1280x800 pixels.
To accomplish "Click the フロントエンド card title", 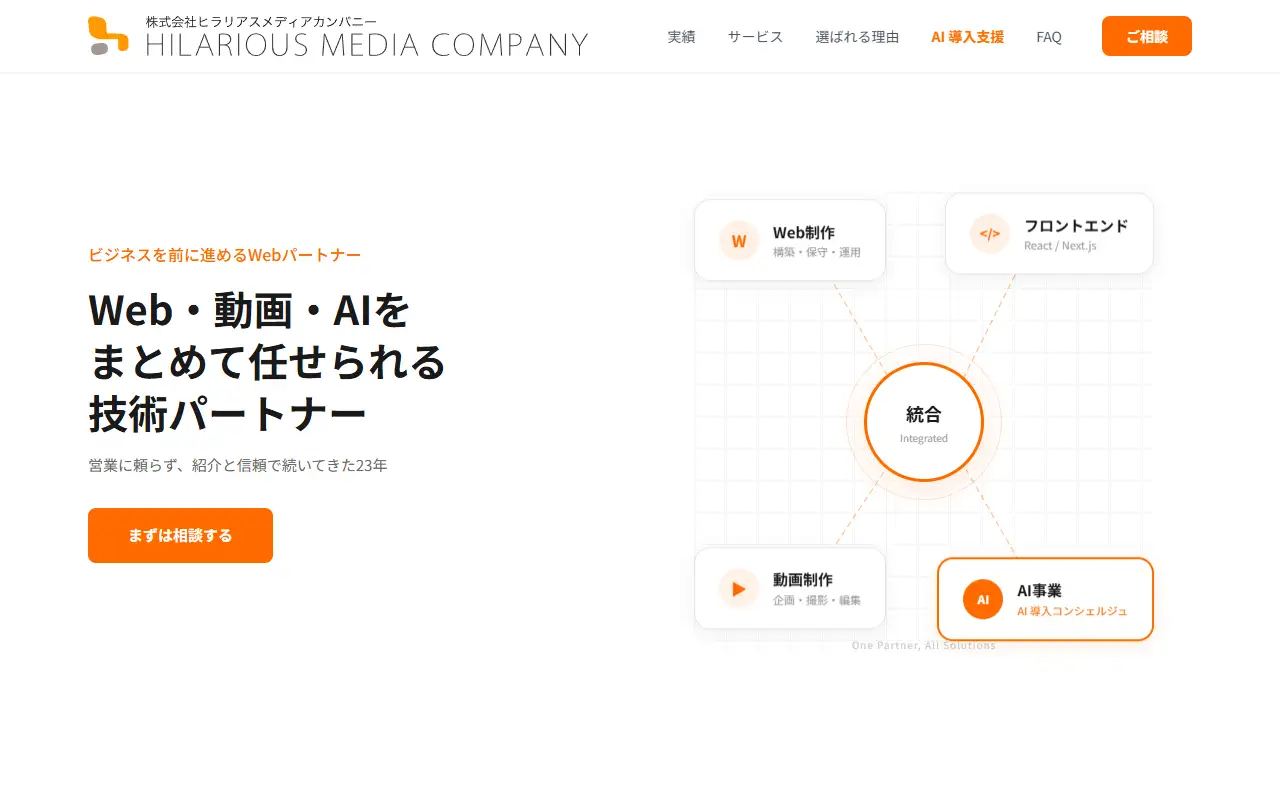I will [1076, 226].
